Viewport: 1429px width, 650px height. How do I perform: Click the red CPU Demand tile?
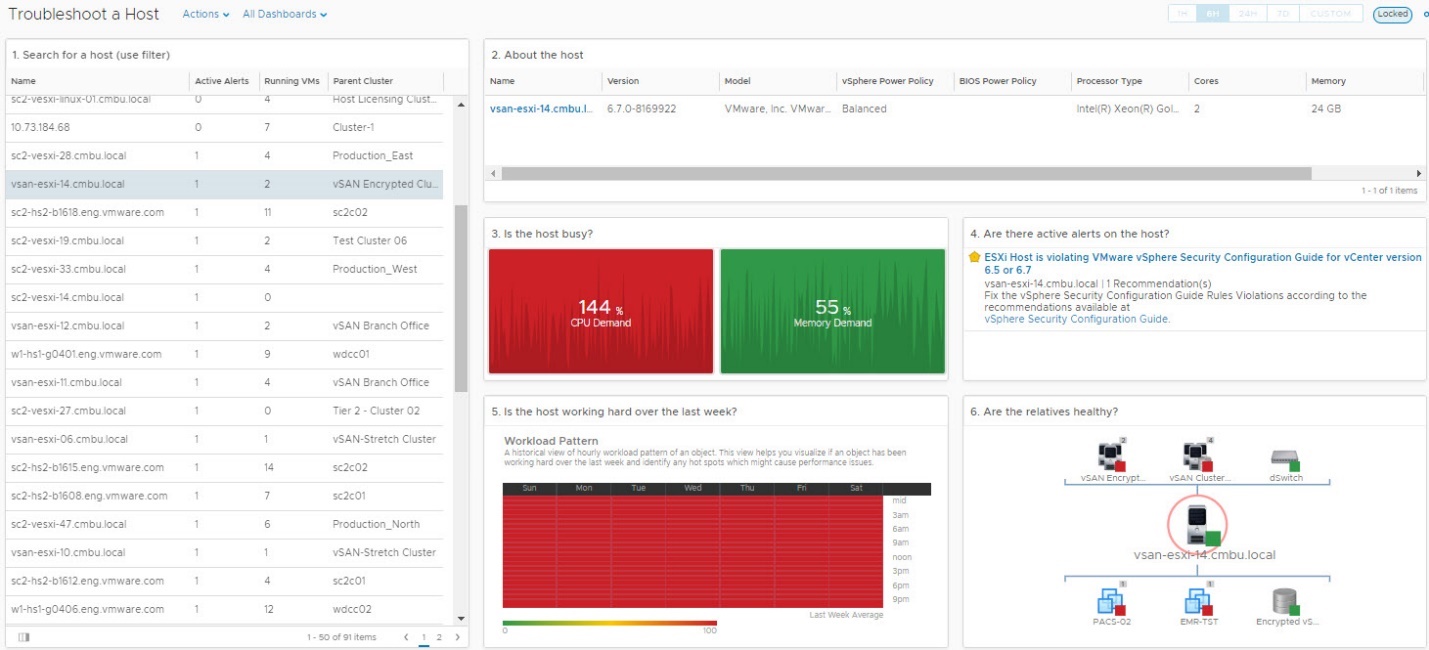point(601,311)
